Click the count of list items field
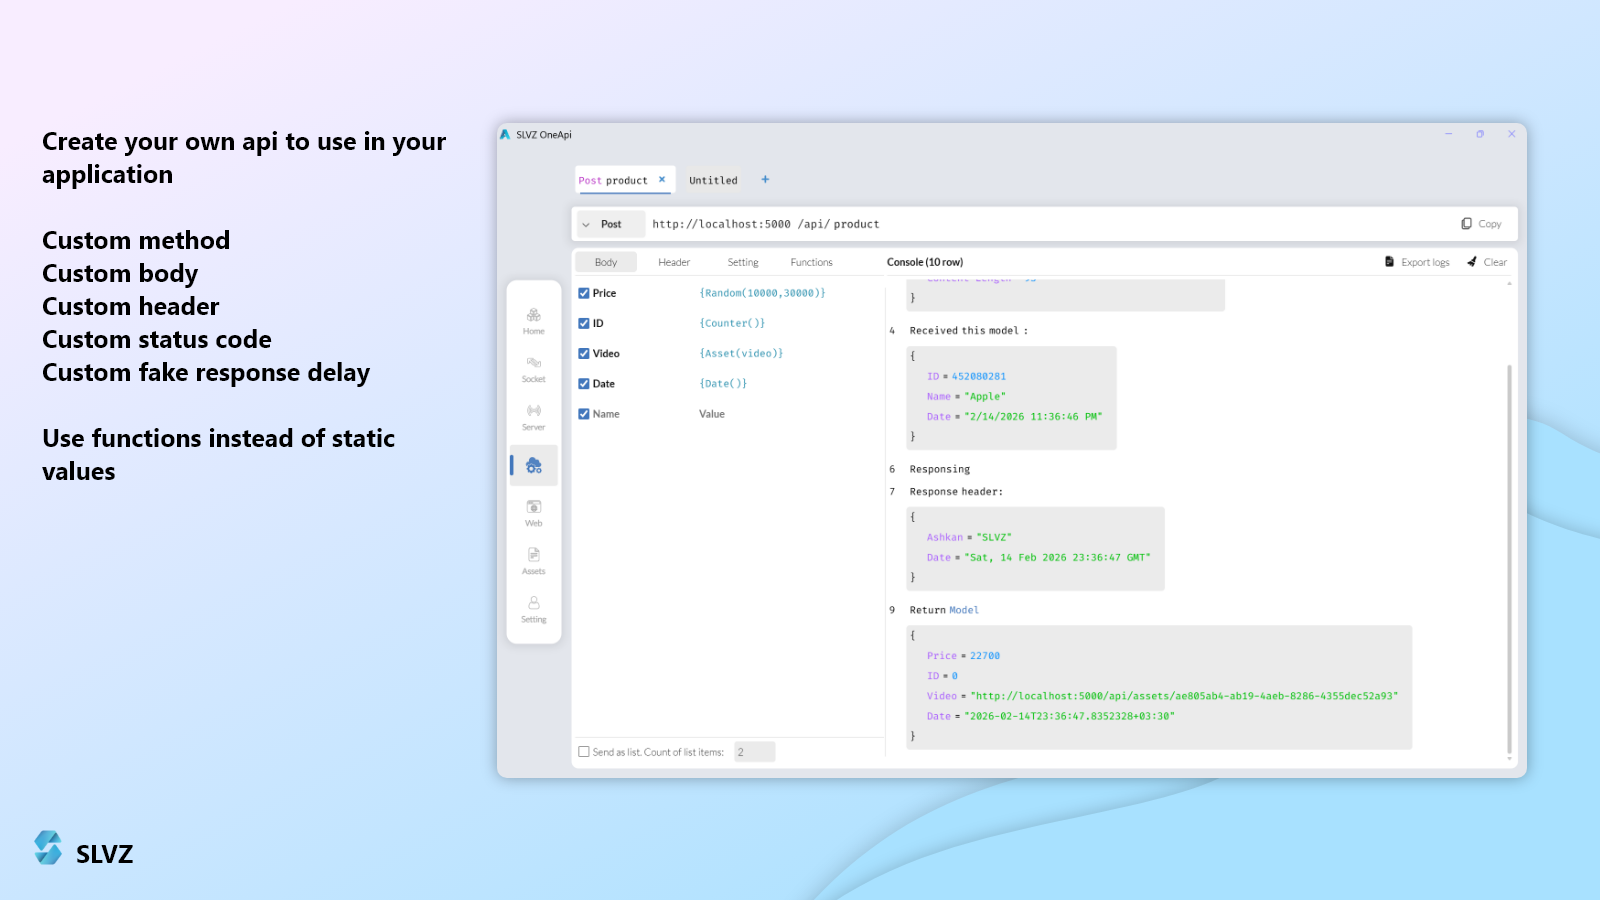The image size is (1600, 900). (x=754, y=752)
